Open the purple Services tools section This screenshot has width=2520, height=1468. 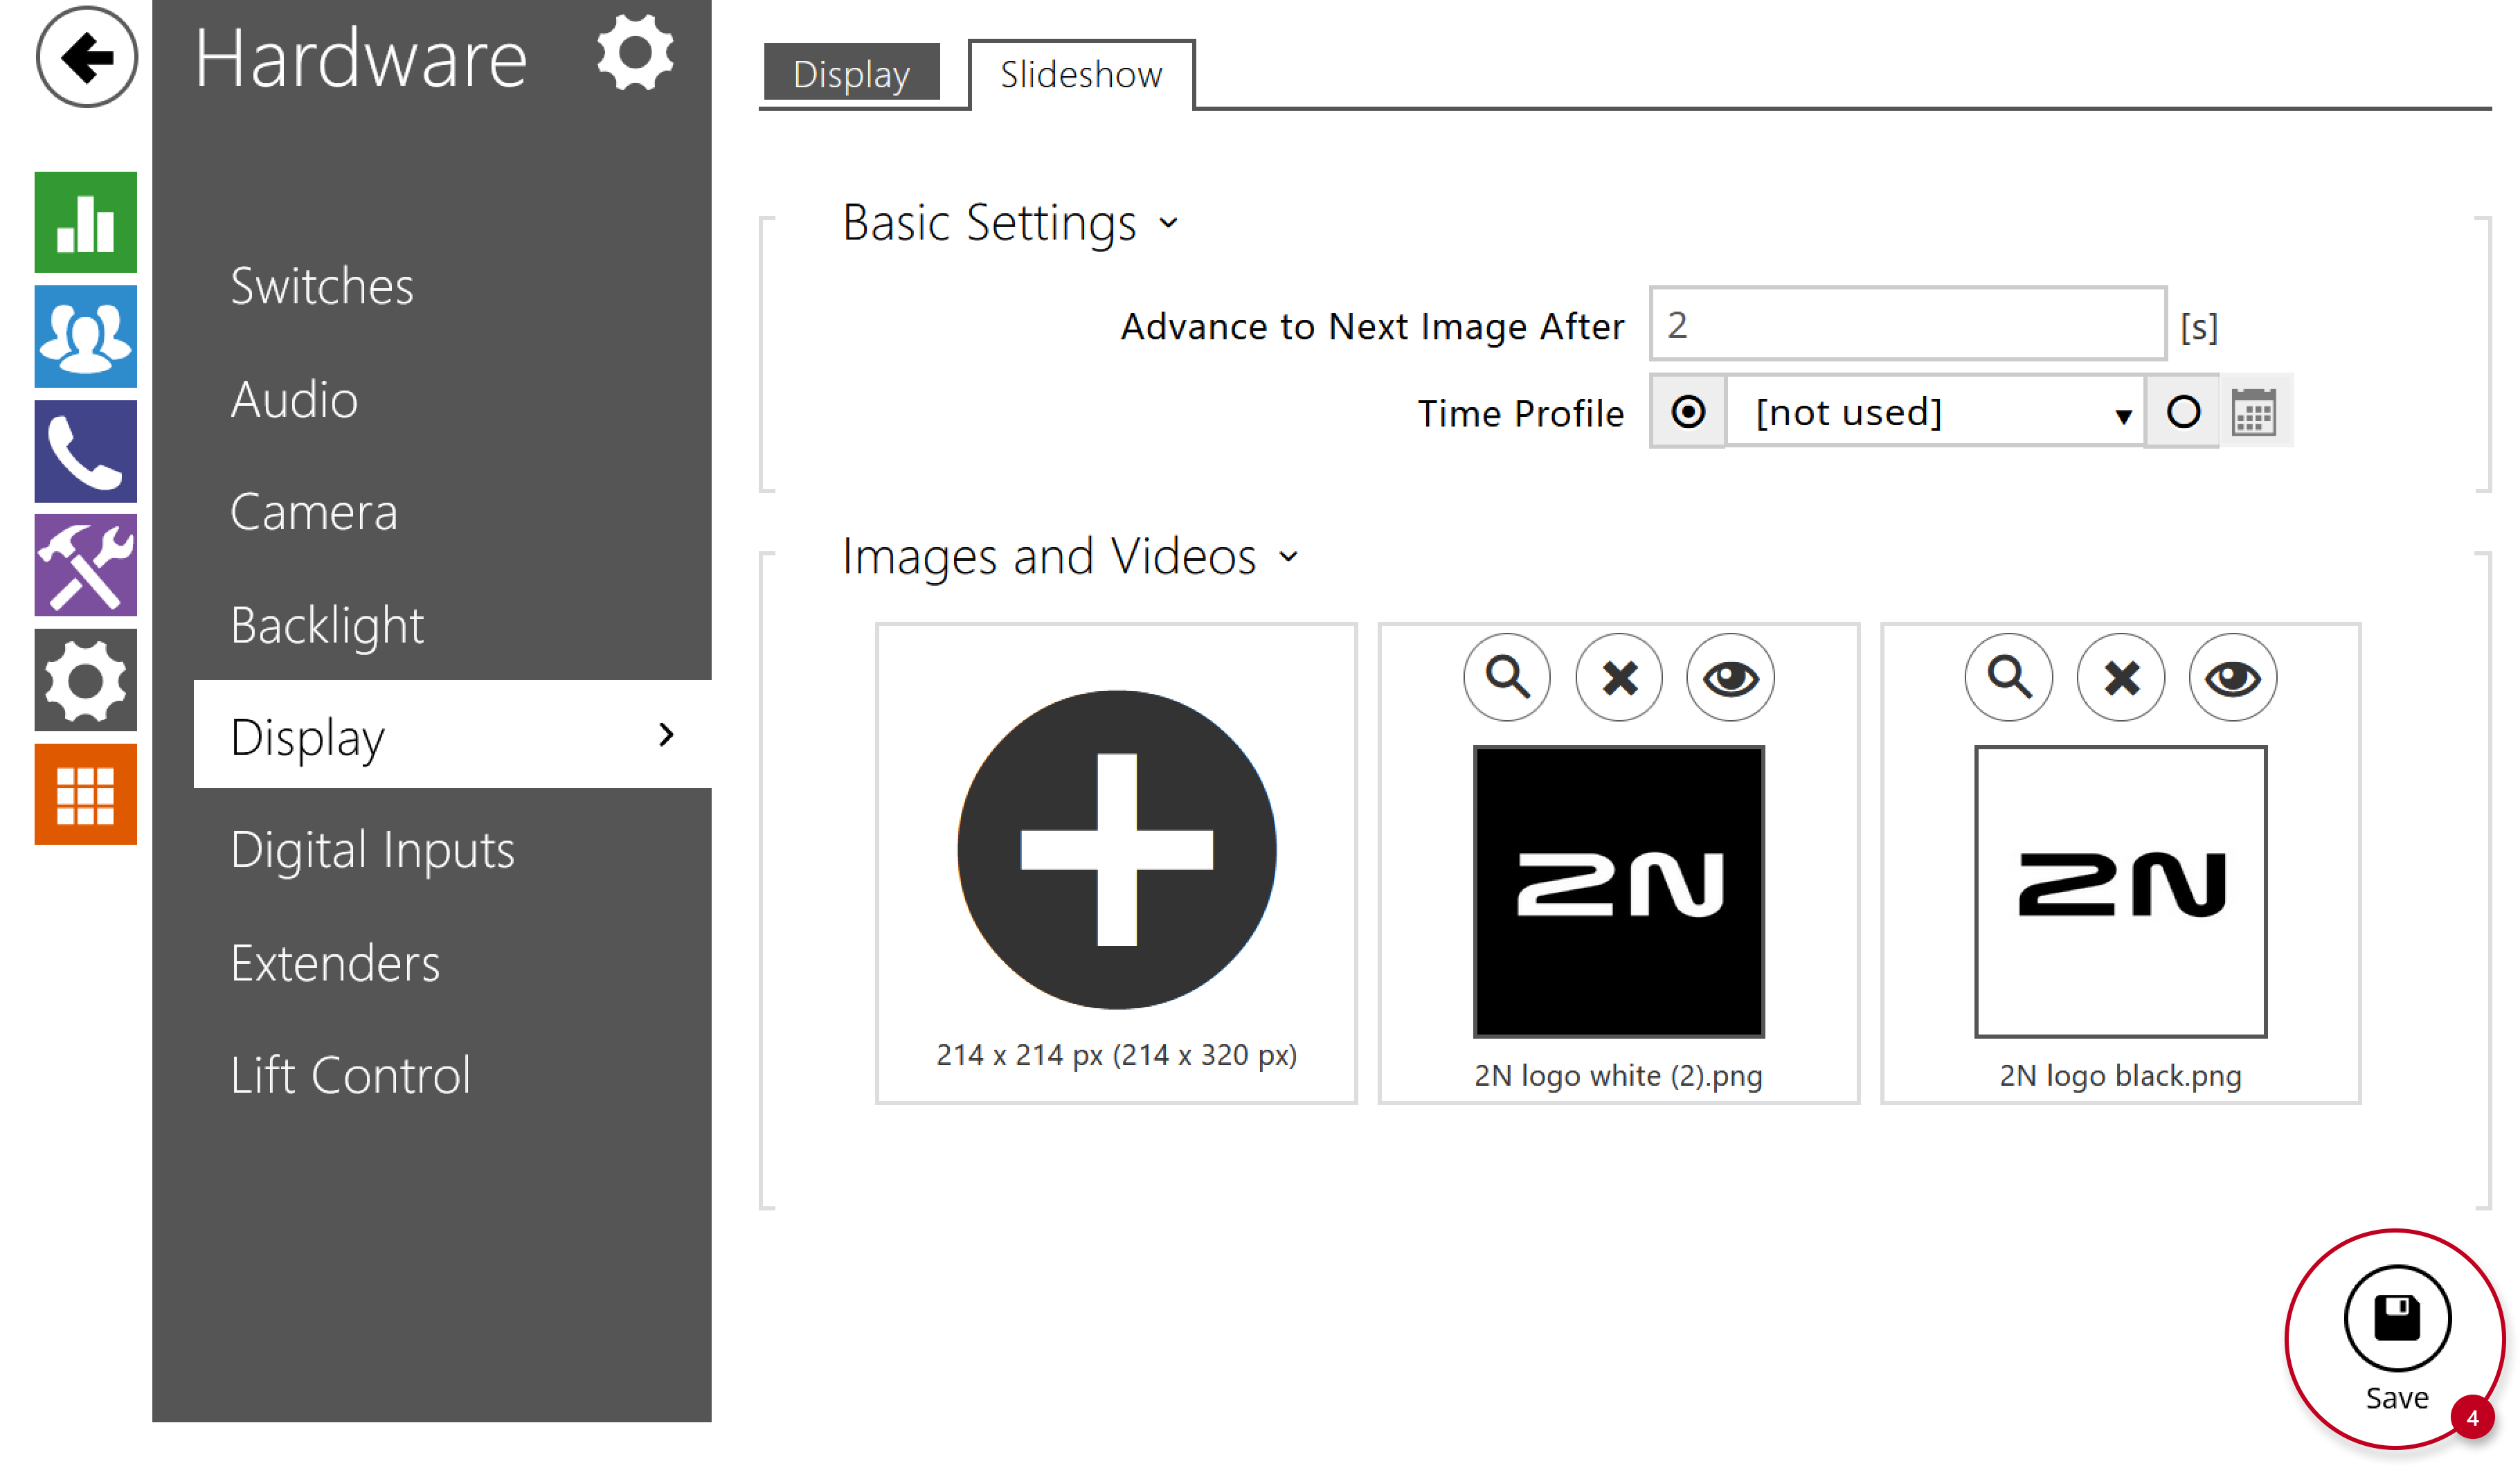[86, 565]
